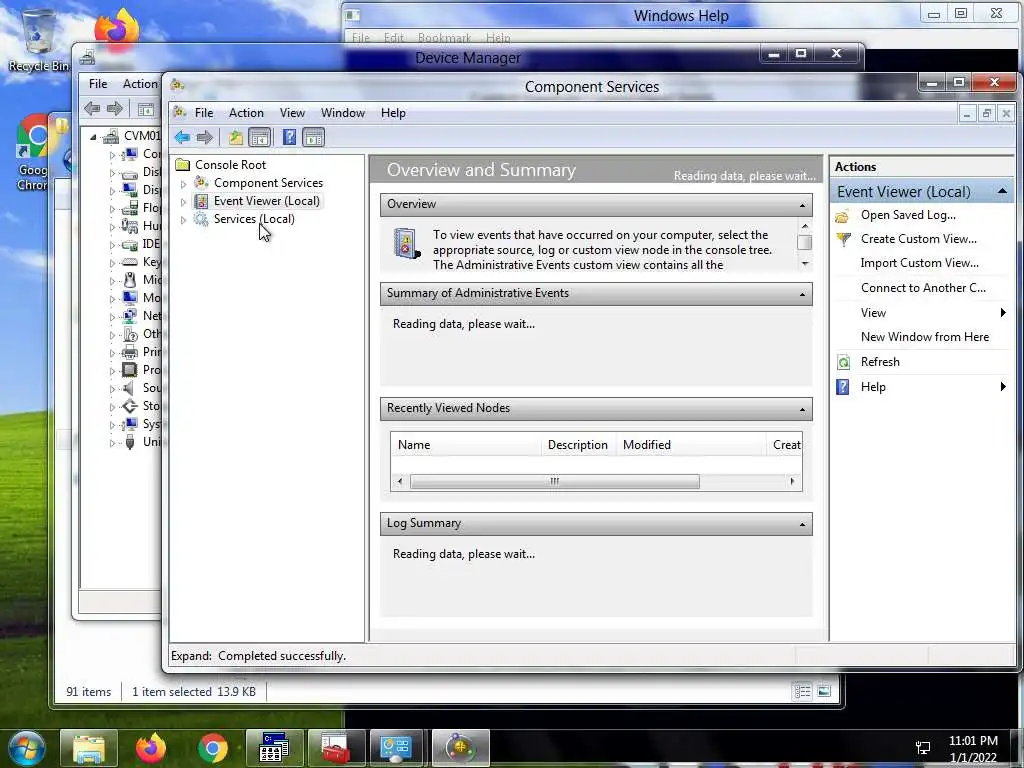Viewport: 1024px width, 768px height.
Task: Open the File menu in Device Manager window
Action: (98, 84)
